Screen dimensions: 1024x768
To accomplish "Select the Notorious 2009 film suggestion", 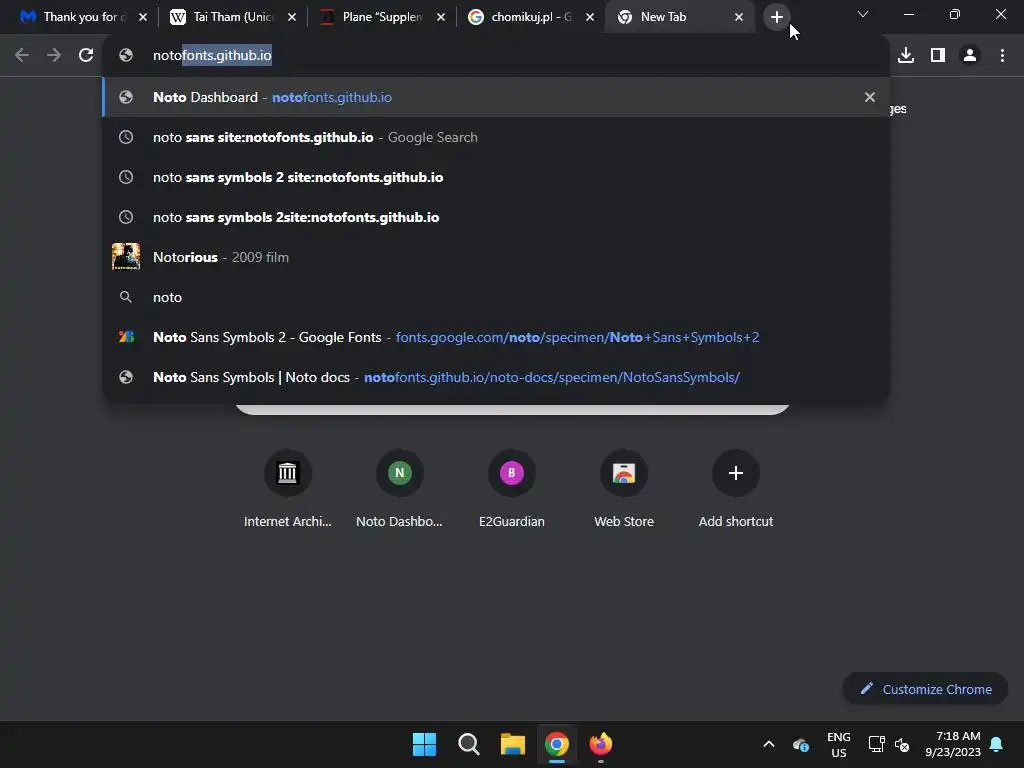I will coord(496,257).
